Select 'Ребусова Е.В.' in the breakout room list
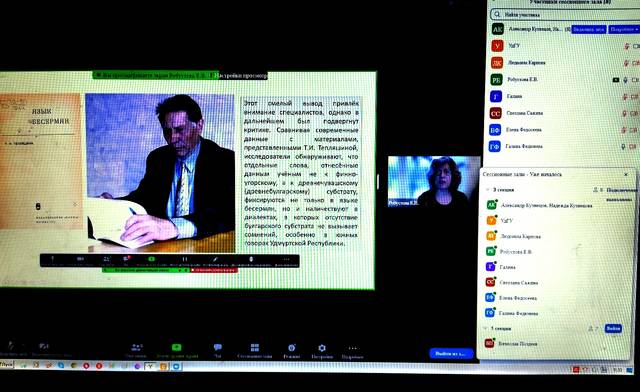The width and height of the screenshot is (640, 392). (x=516, y=252)
